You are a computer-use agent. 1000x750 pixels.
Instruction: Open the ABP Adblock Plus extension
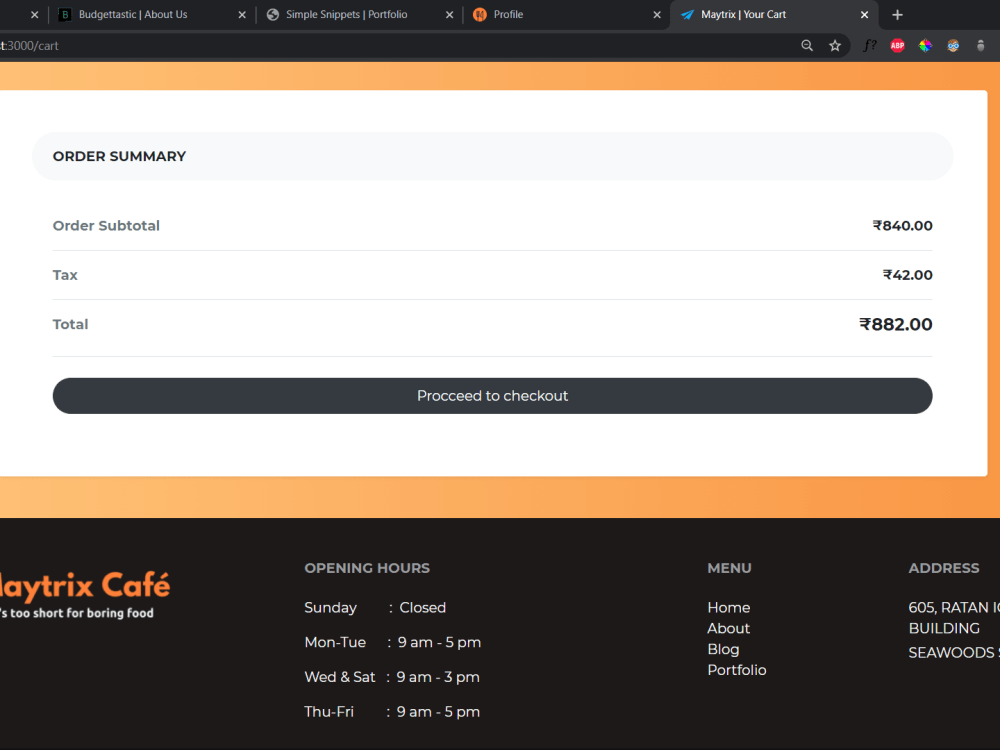[897, 45]
